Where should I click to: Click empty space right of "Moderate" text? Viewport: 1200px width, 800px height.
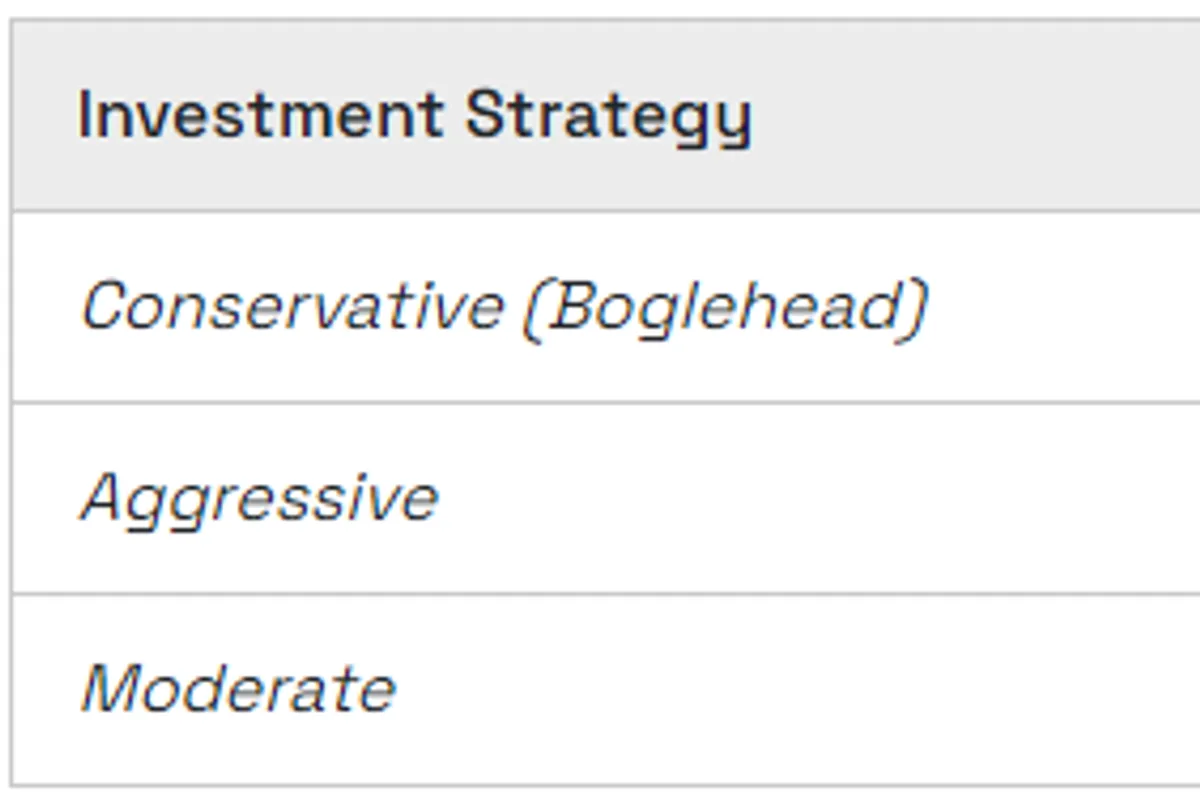pos(800,689)
